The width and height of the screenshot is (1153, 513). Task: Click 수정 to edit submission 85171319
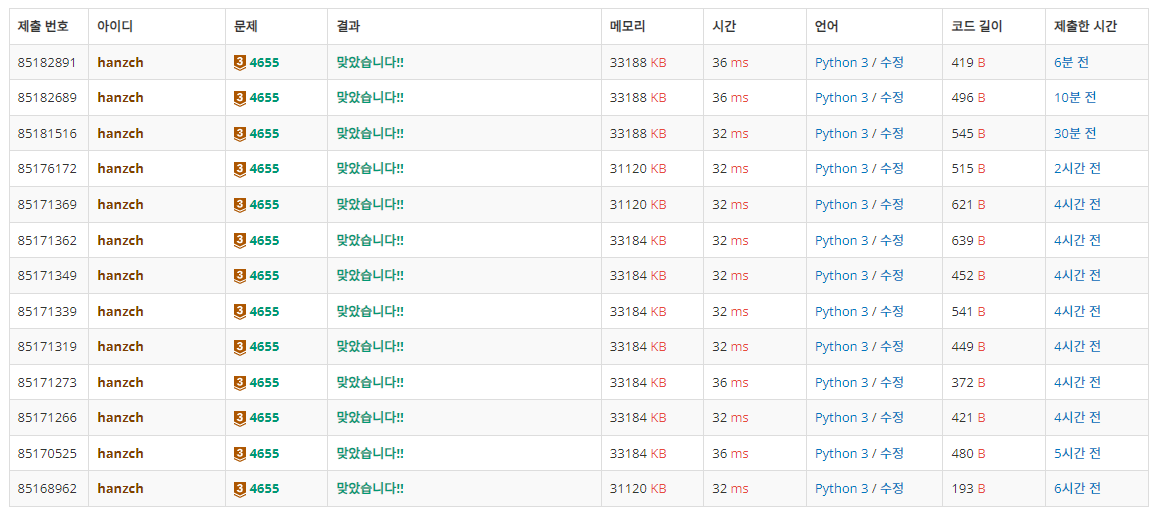(892, 347)
